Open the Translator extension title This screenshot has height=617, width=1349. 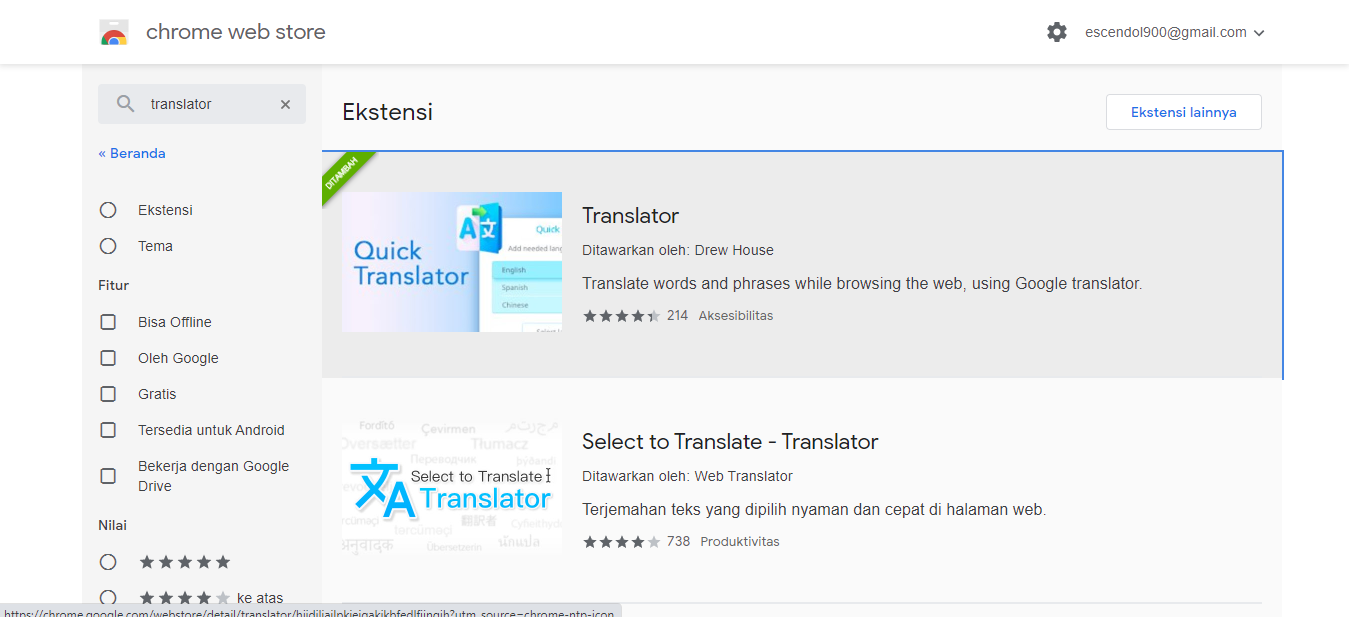coord(630,216)
